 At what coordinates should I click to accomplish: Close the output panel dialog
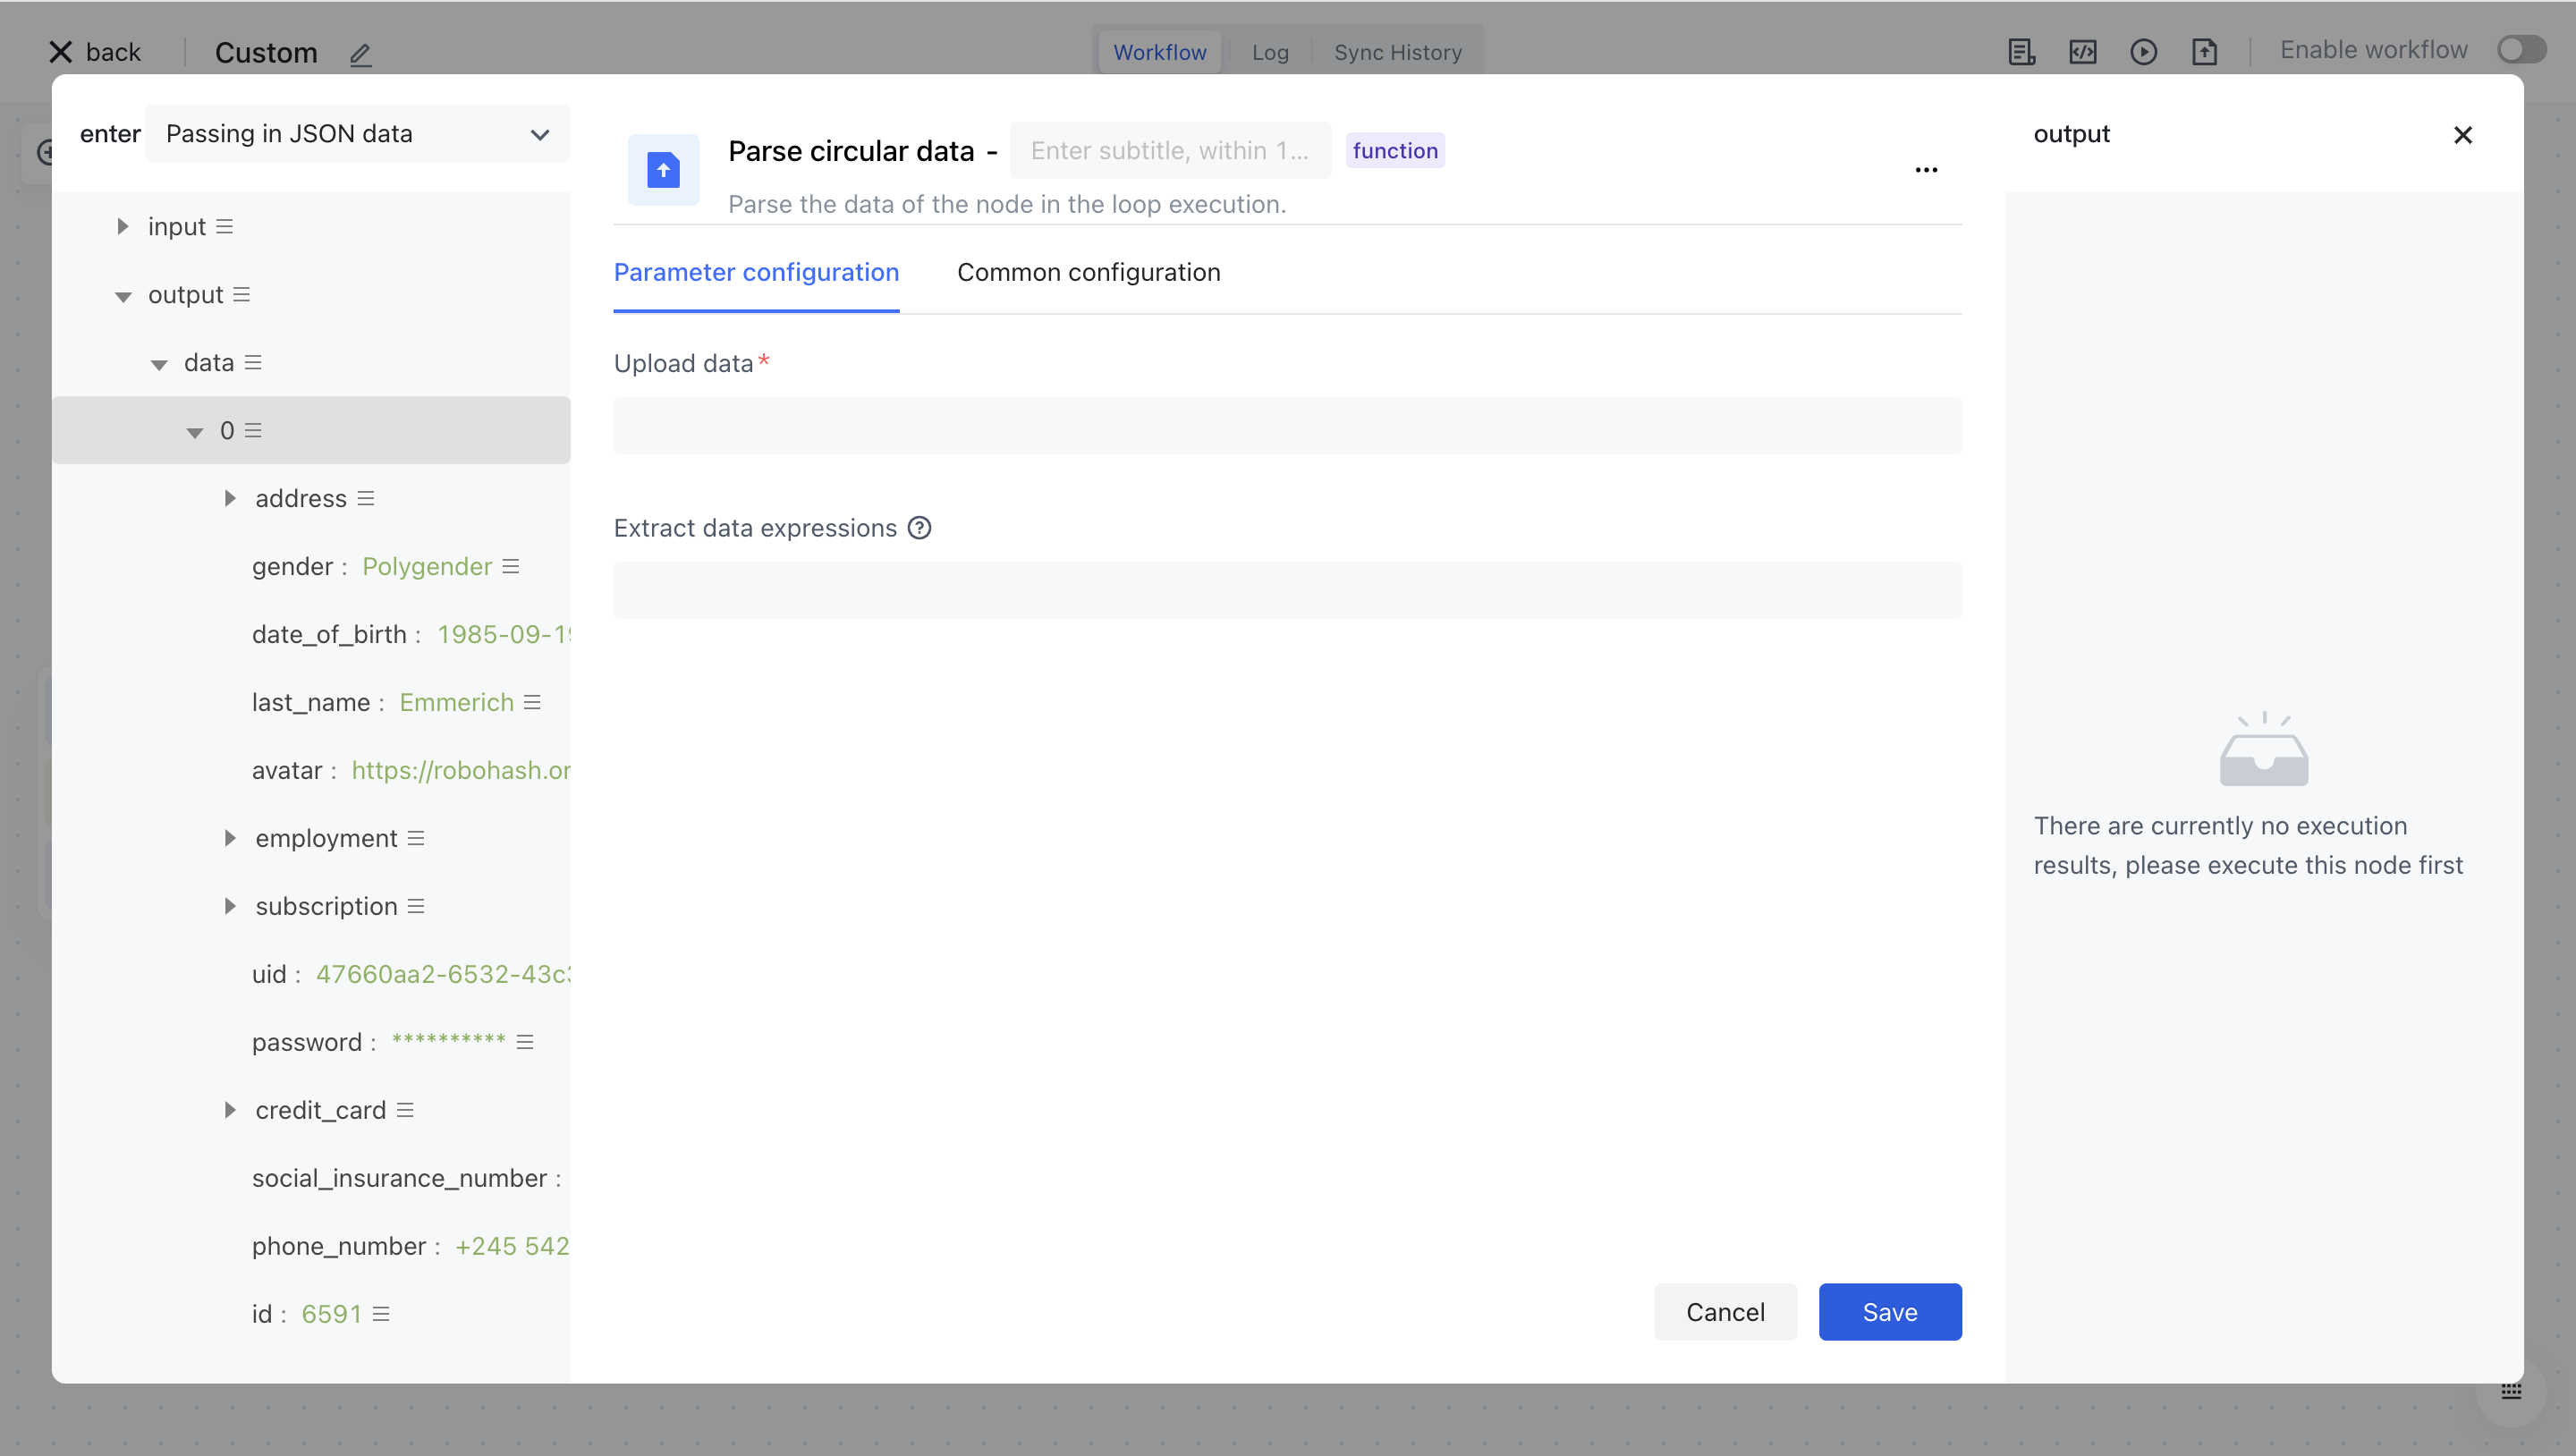point(2462,135)
